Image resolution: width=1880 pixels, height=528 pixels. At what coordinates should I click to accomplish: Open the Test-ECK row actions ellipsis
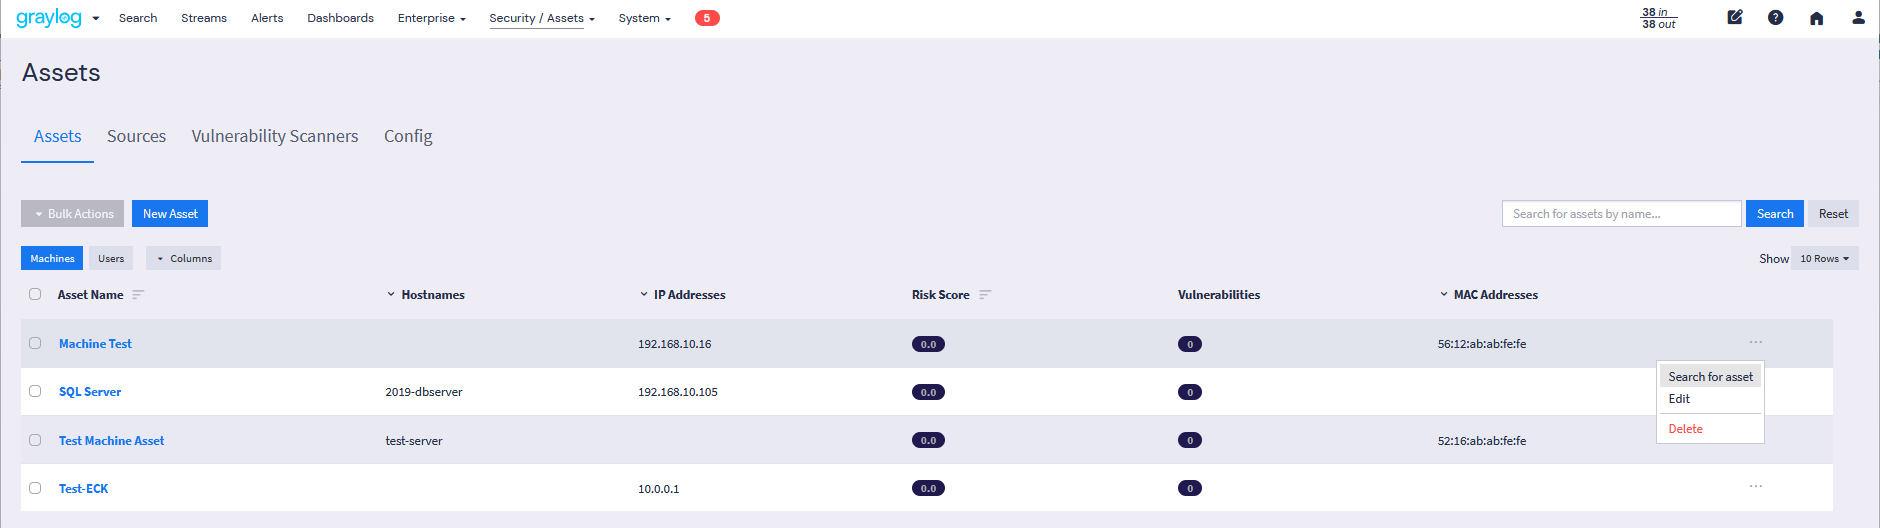point(1755,487)
